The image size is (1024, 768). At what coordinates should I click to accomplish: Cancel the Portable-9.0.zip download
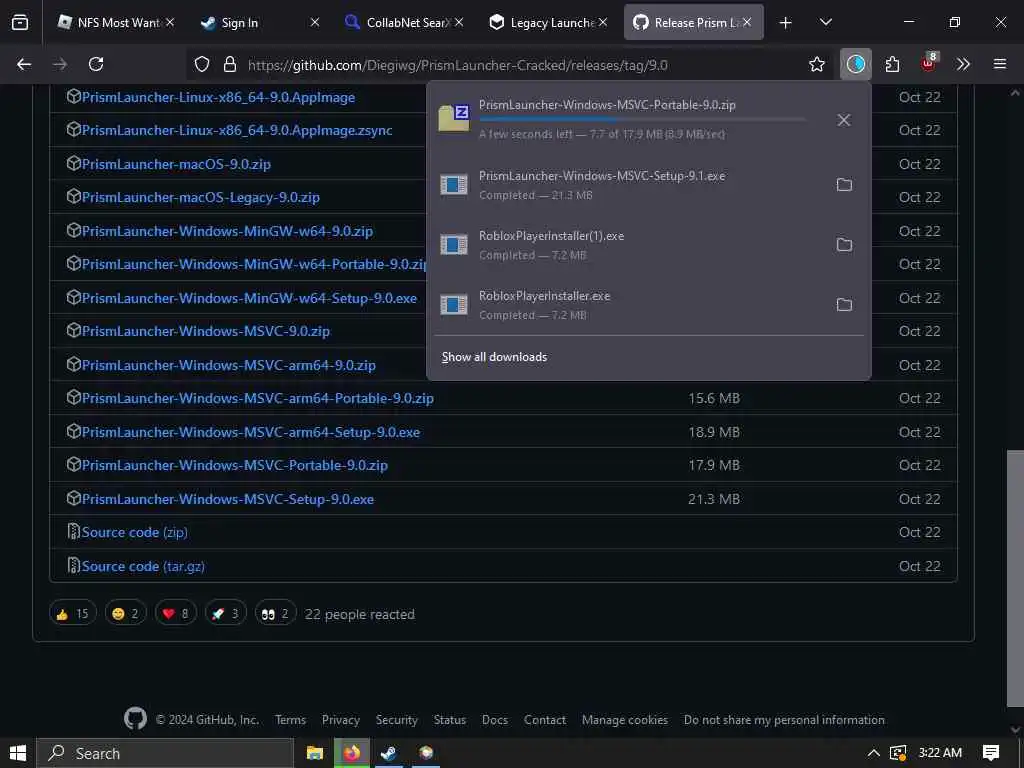844,120
